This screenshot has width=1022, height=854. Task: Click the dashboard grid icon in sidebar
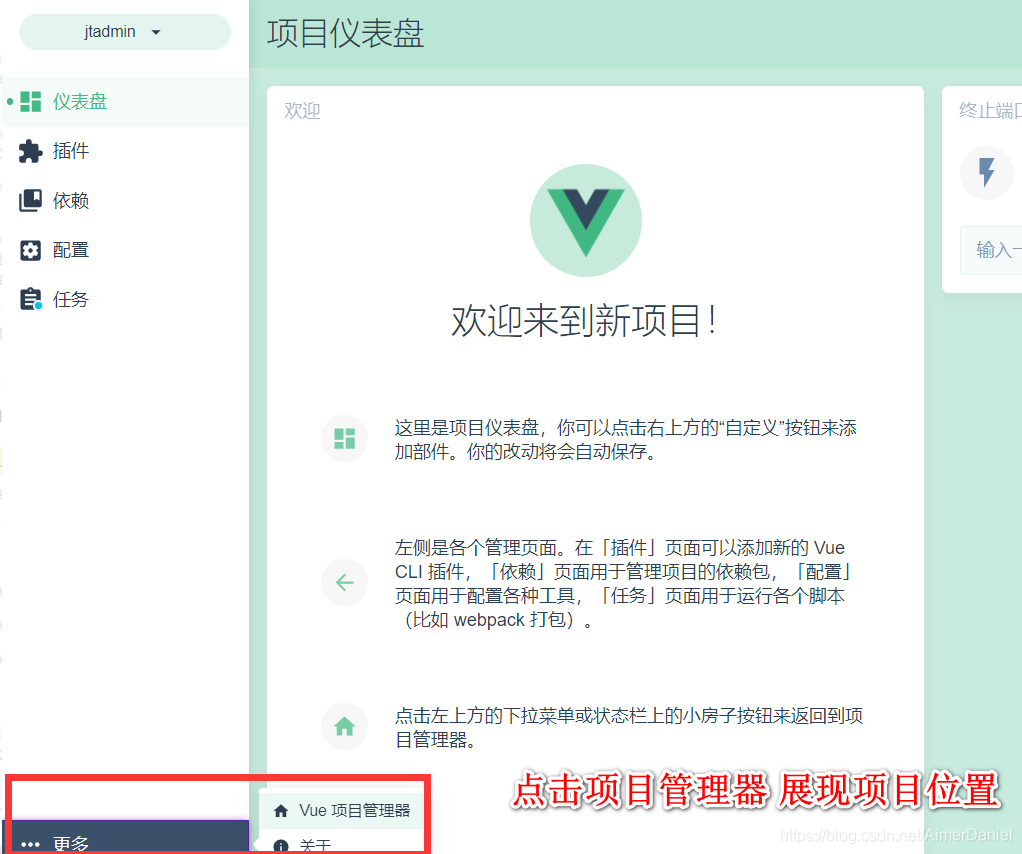(x=31, y=102)
